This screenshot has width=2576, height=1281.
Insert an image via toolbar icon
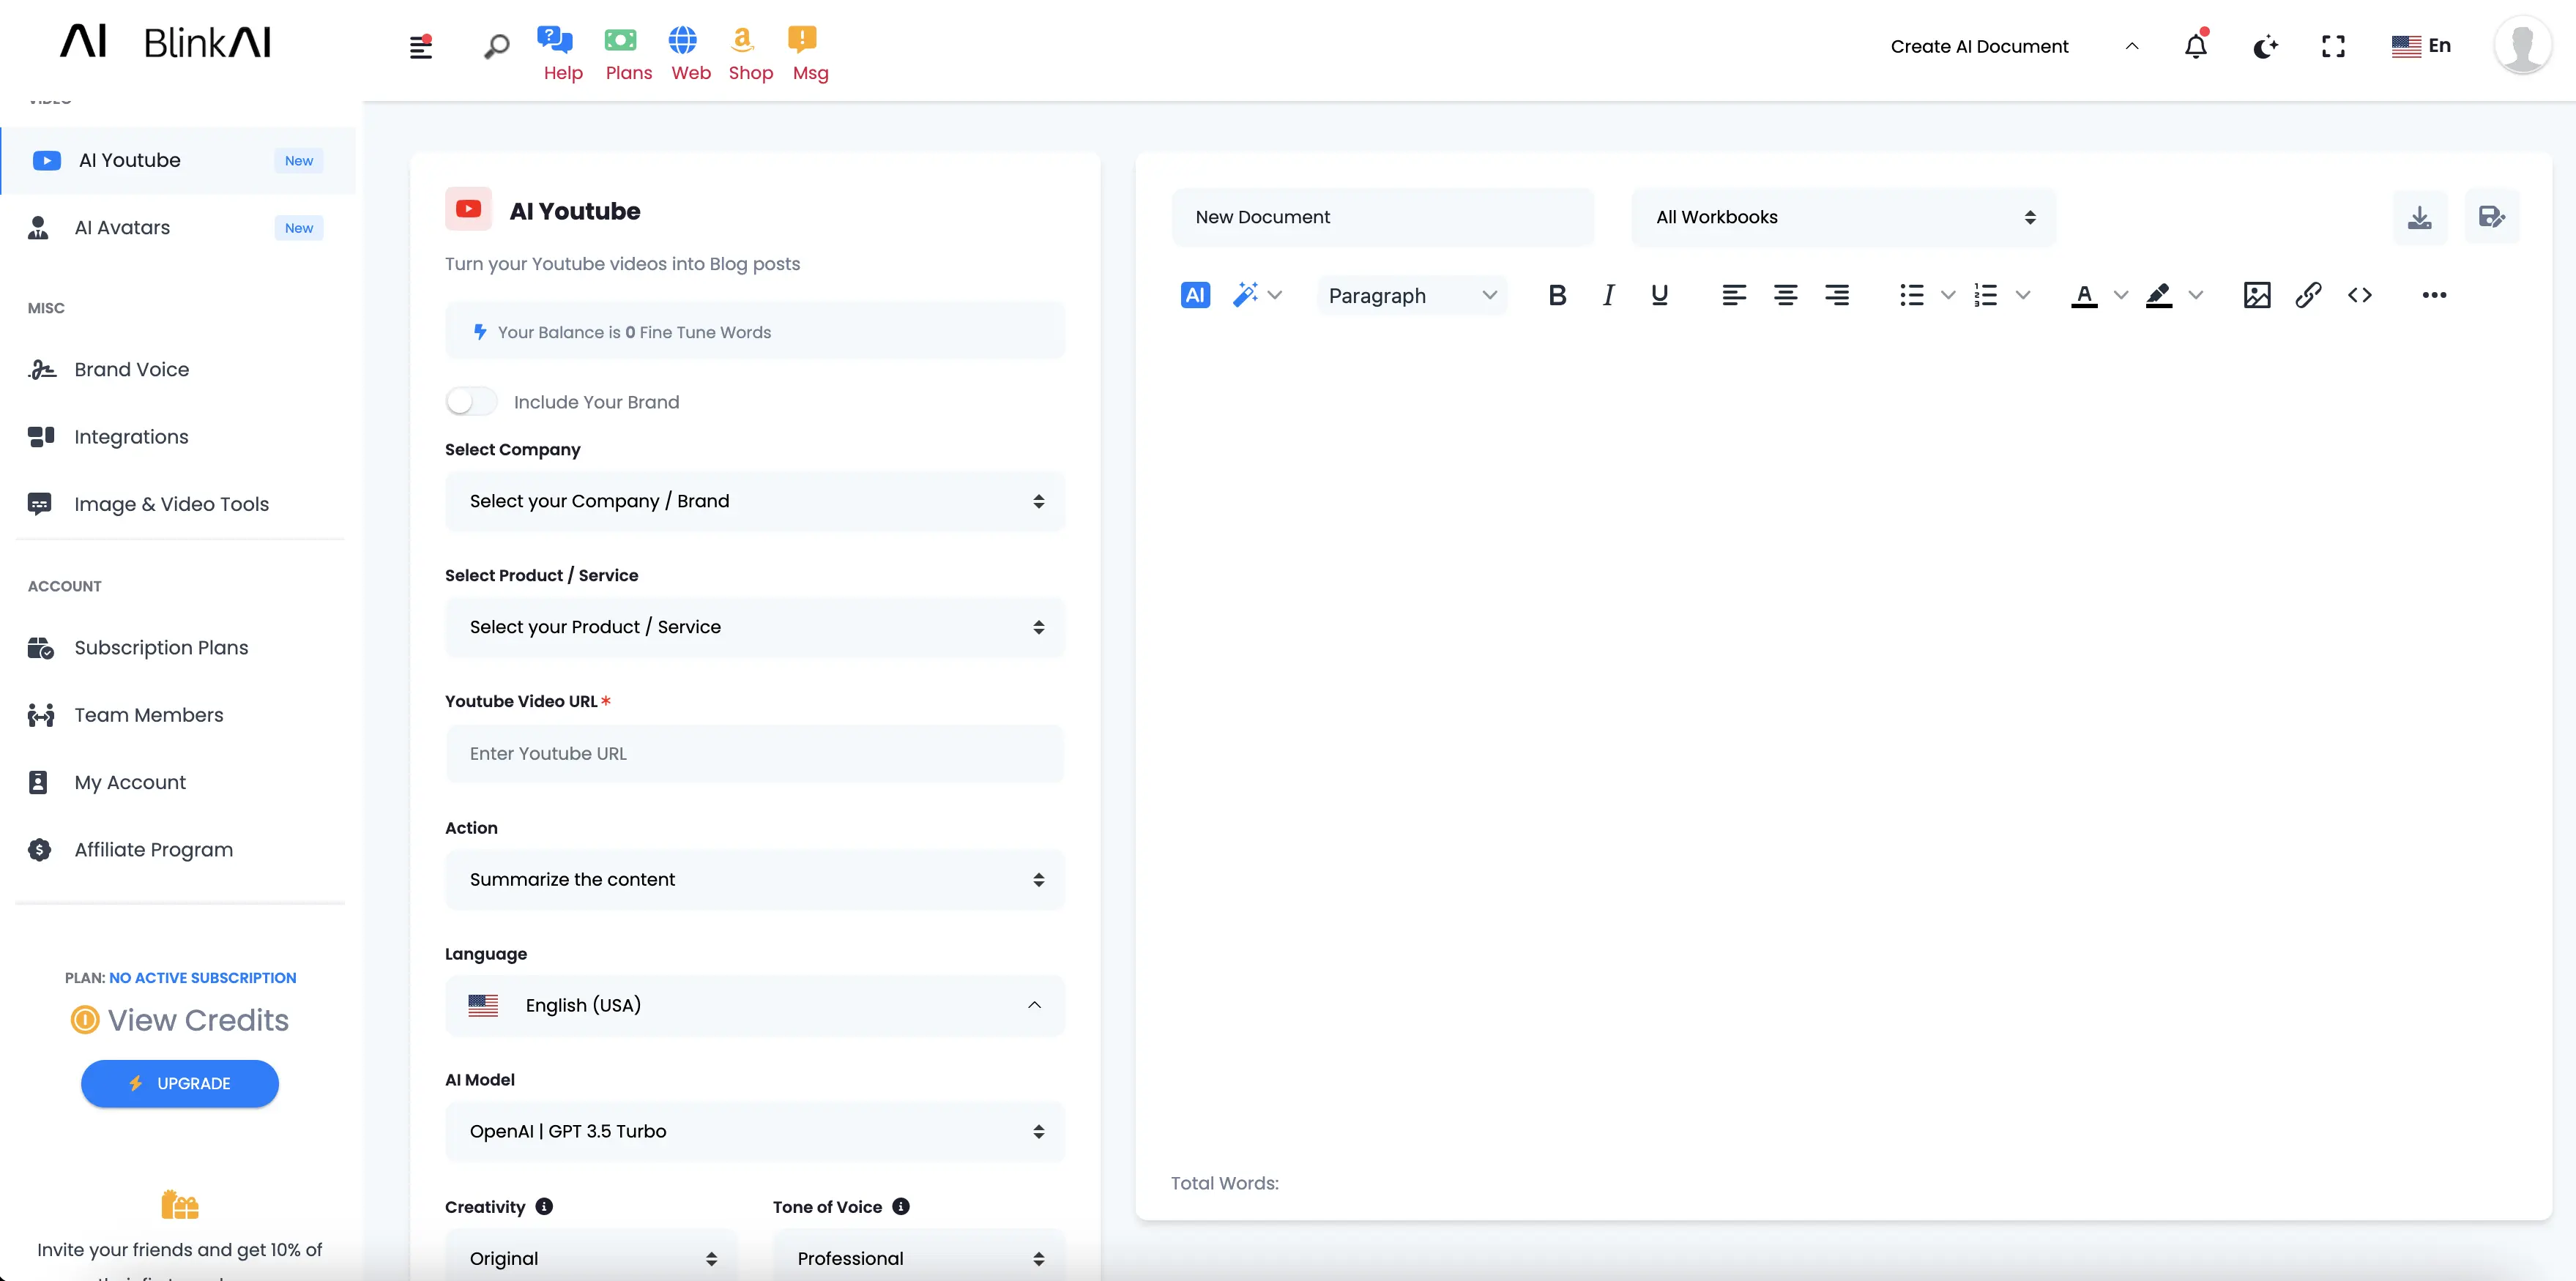click(2256, 295)
